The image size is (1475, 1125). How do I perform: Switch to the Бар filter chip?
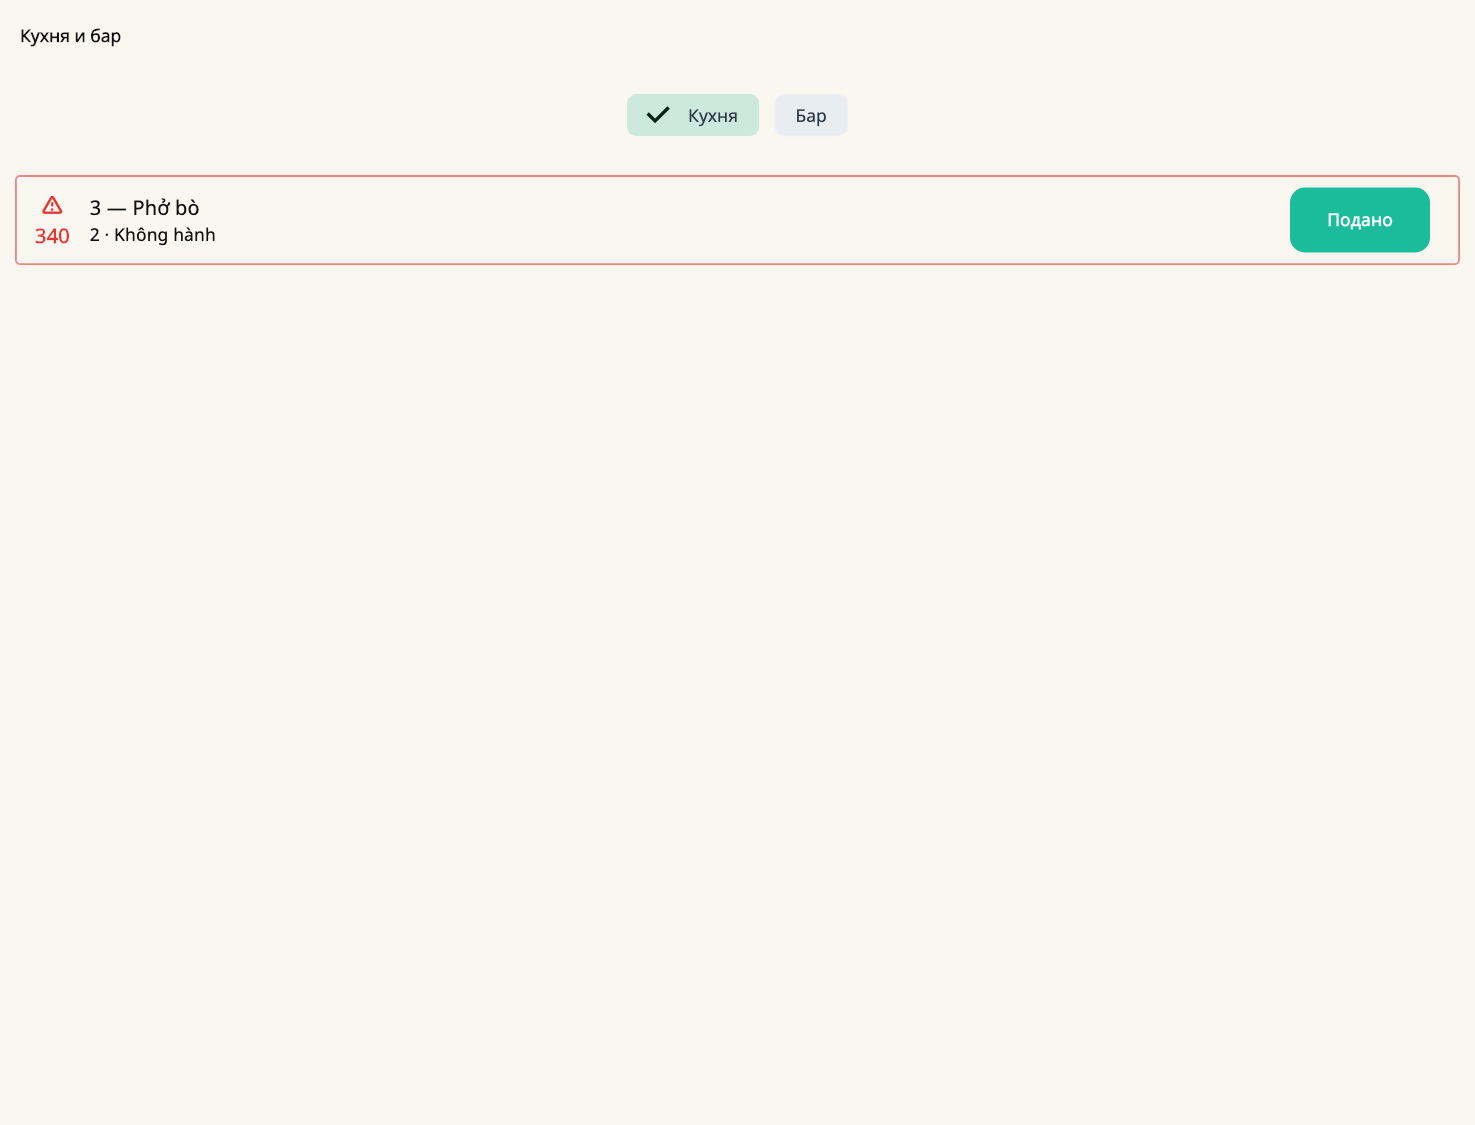point(811,115)
